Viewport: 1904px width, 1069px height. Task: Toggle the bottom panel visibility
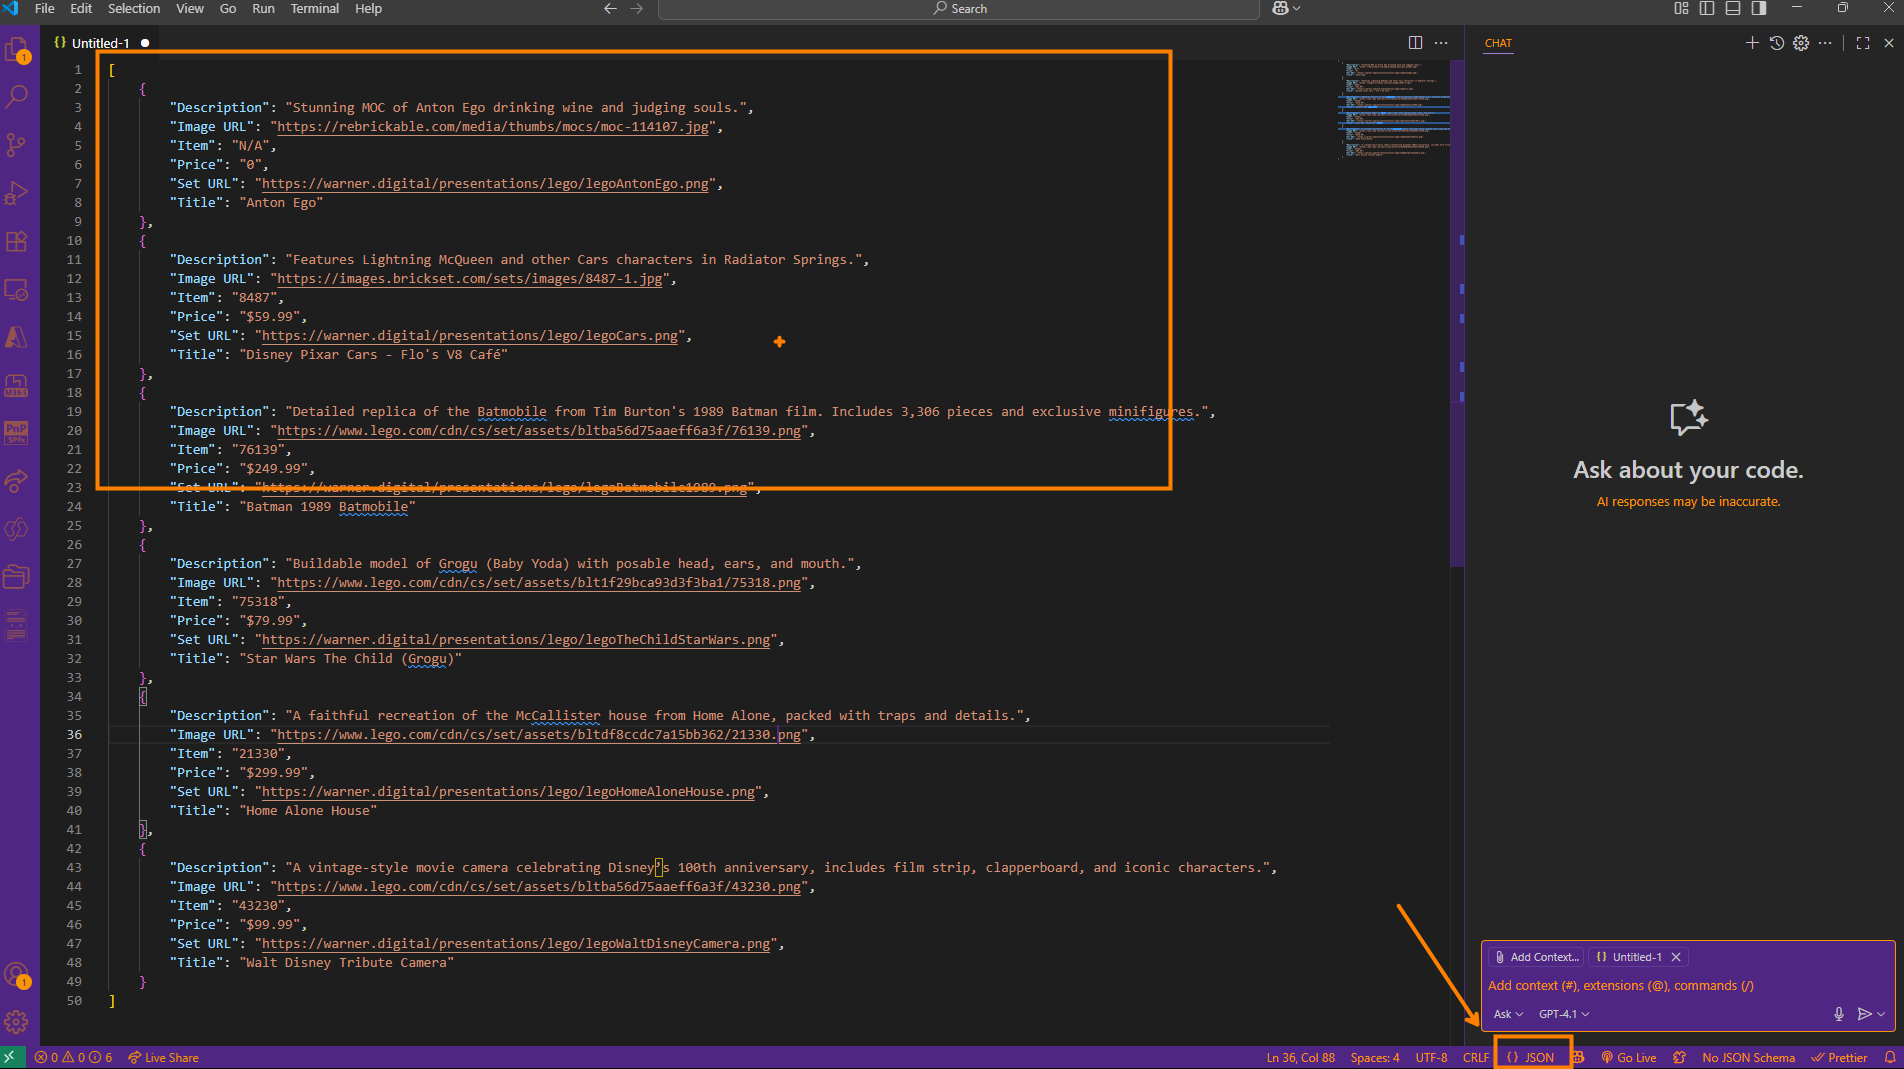(1733, 8)
